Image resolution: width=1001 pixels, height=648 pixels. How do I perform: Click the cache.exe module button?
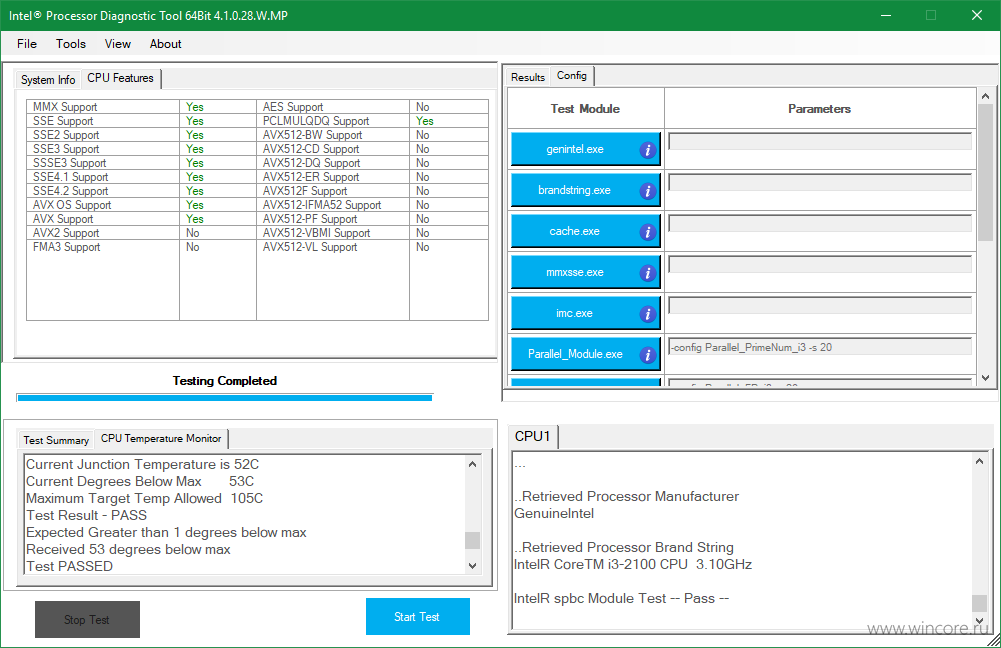tap(585, 231)
